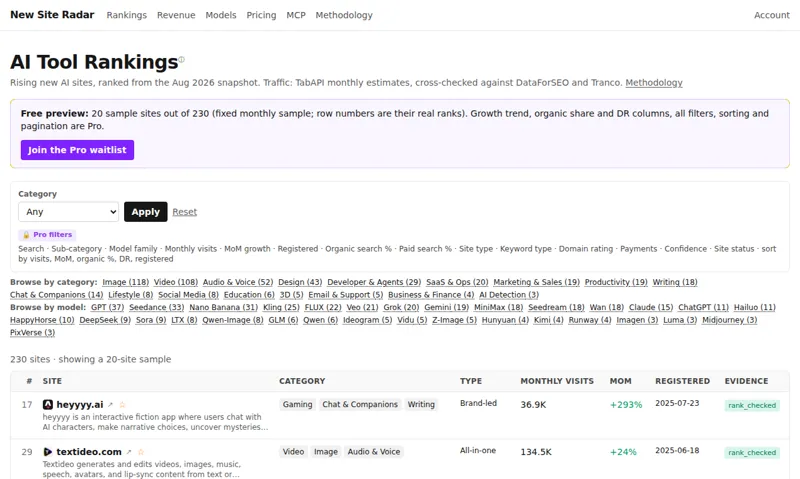The height and width of the screenshot is (479, 800).
Task: Browse Developer & Agents (29) category
Action: pos(374,282)
